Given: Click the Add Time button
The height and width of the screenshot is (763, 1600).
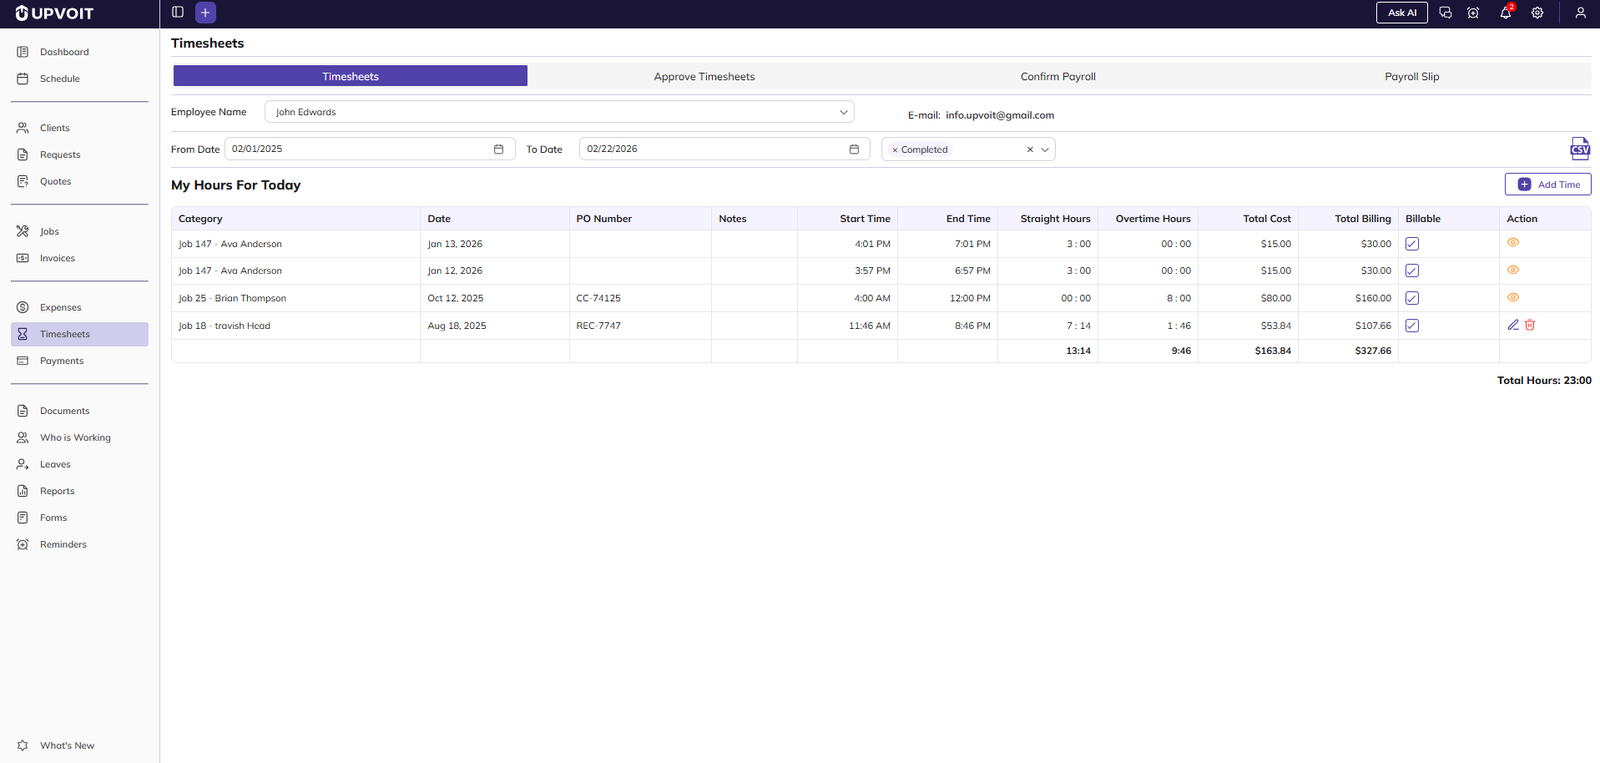Looking at the screenshot, I should [x=1547, y=185].
